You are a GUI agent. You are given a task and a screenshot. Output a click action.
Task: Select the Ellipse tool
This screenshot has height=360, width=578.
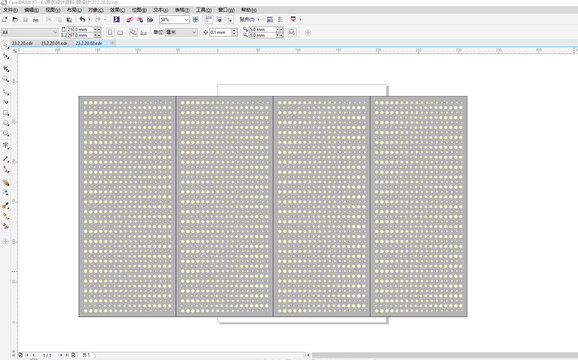(x=6, y=123)
